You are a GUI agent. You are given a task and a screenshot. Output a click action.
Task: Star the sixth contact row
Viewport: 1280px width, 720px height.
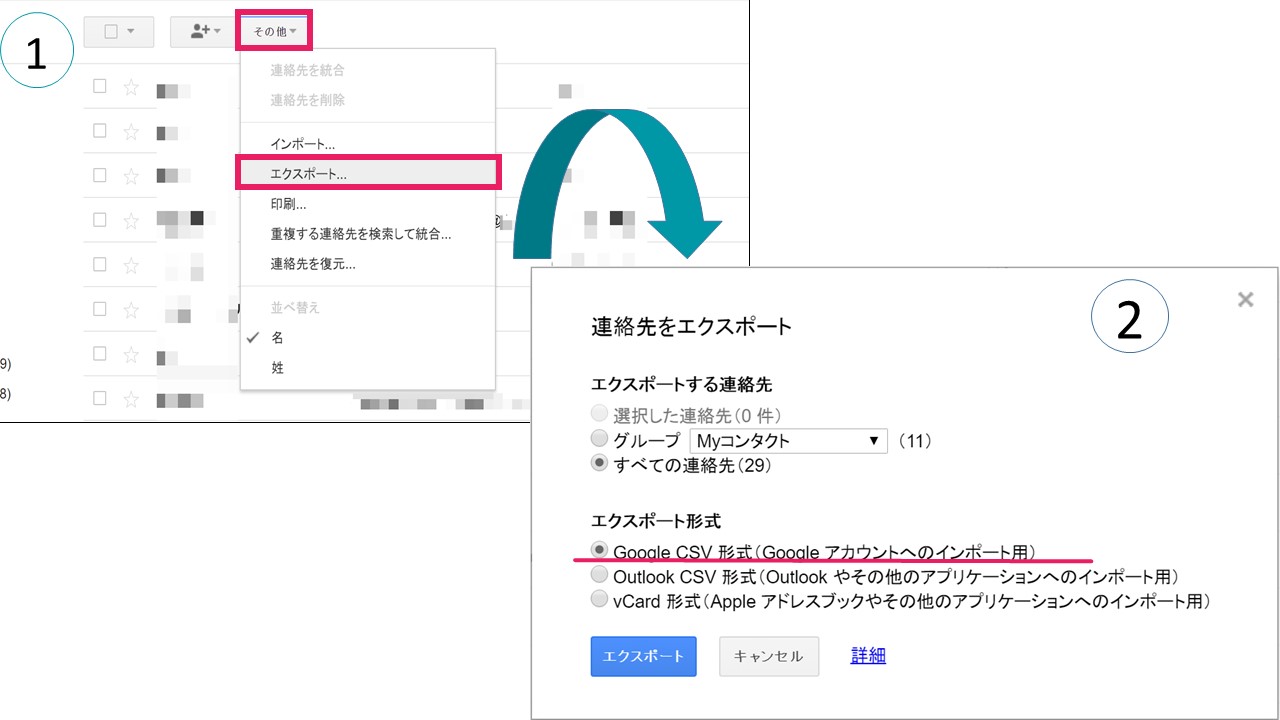point(130,309)
